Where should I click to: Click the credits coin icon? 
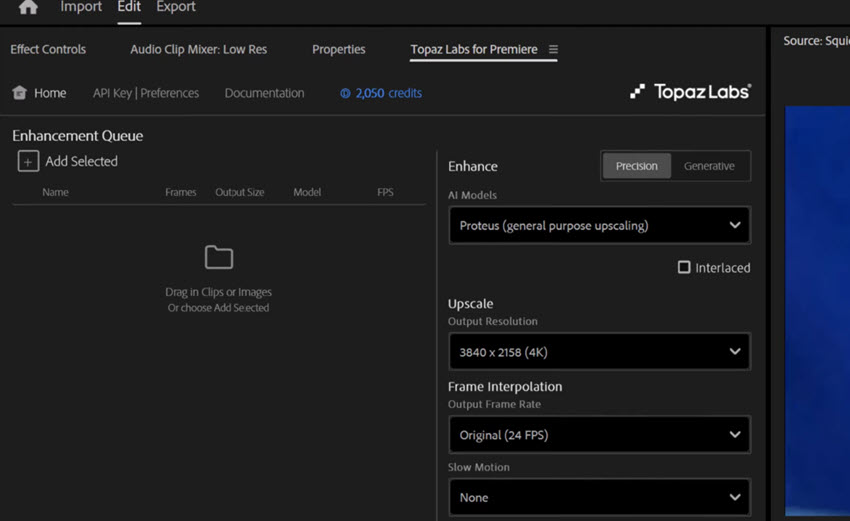tap(345, 93)
